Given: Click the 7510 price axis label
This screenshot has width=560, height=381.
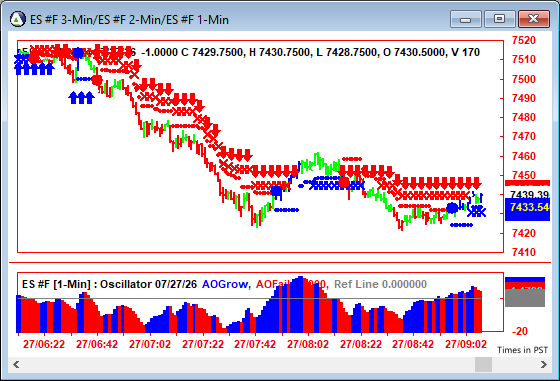Looking at the screenshot, I should 524,59.
